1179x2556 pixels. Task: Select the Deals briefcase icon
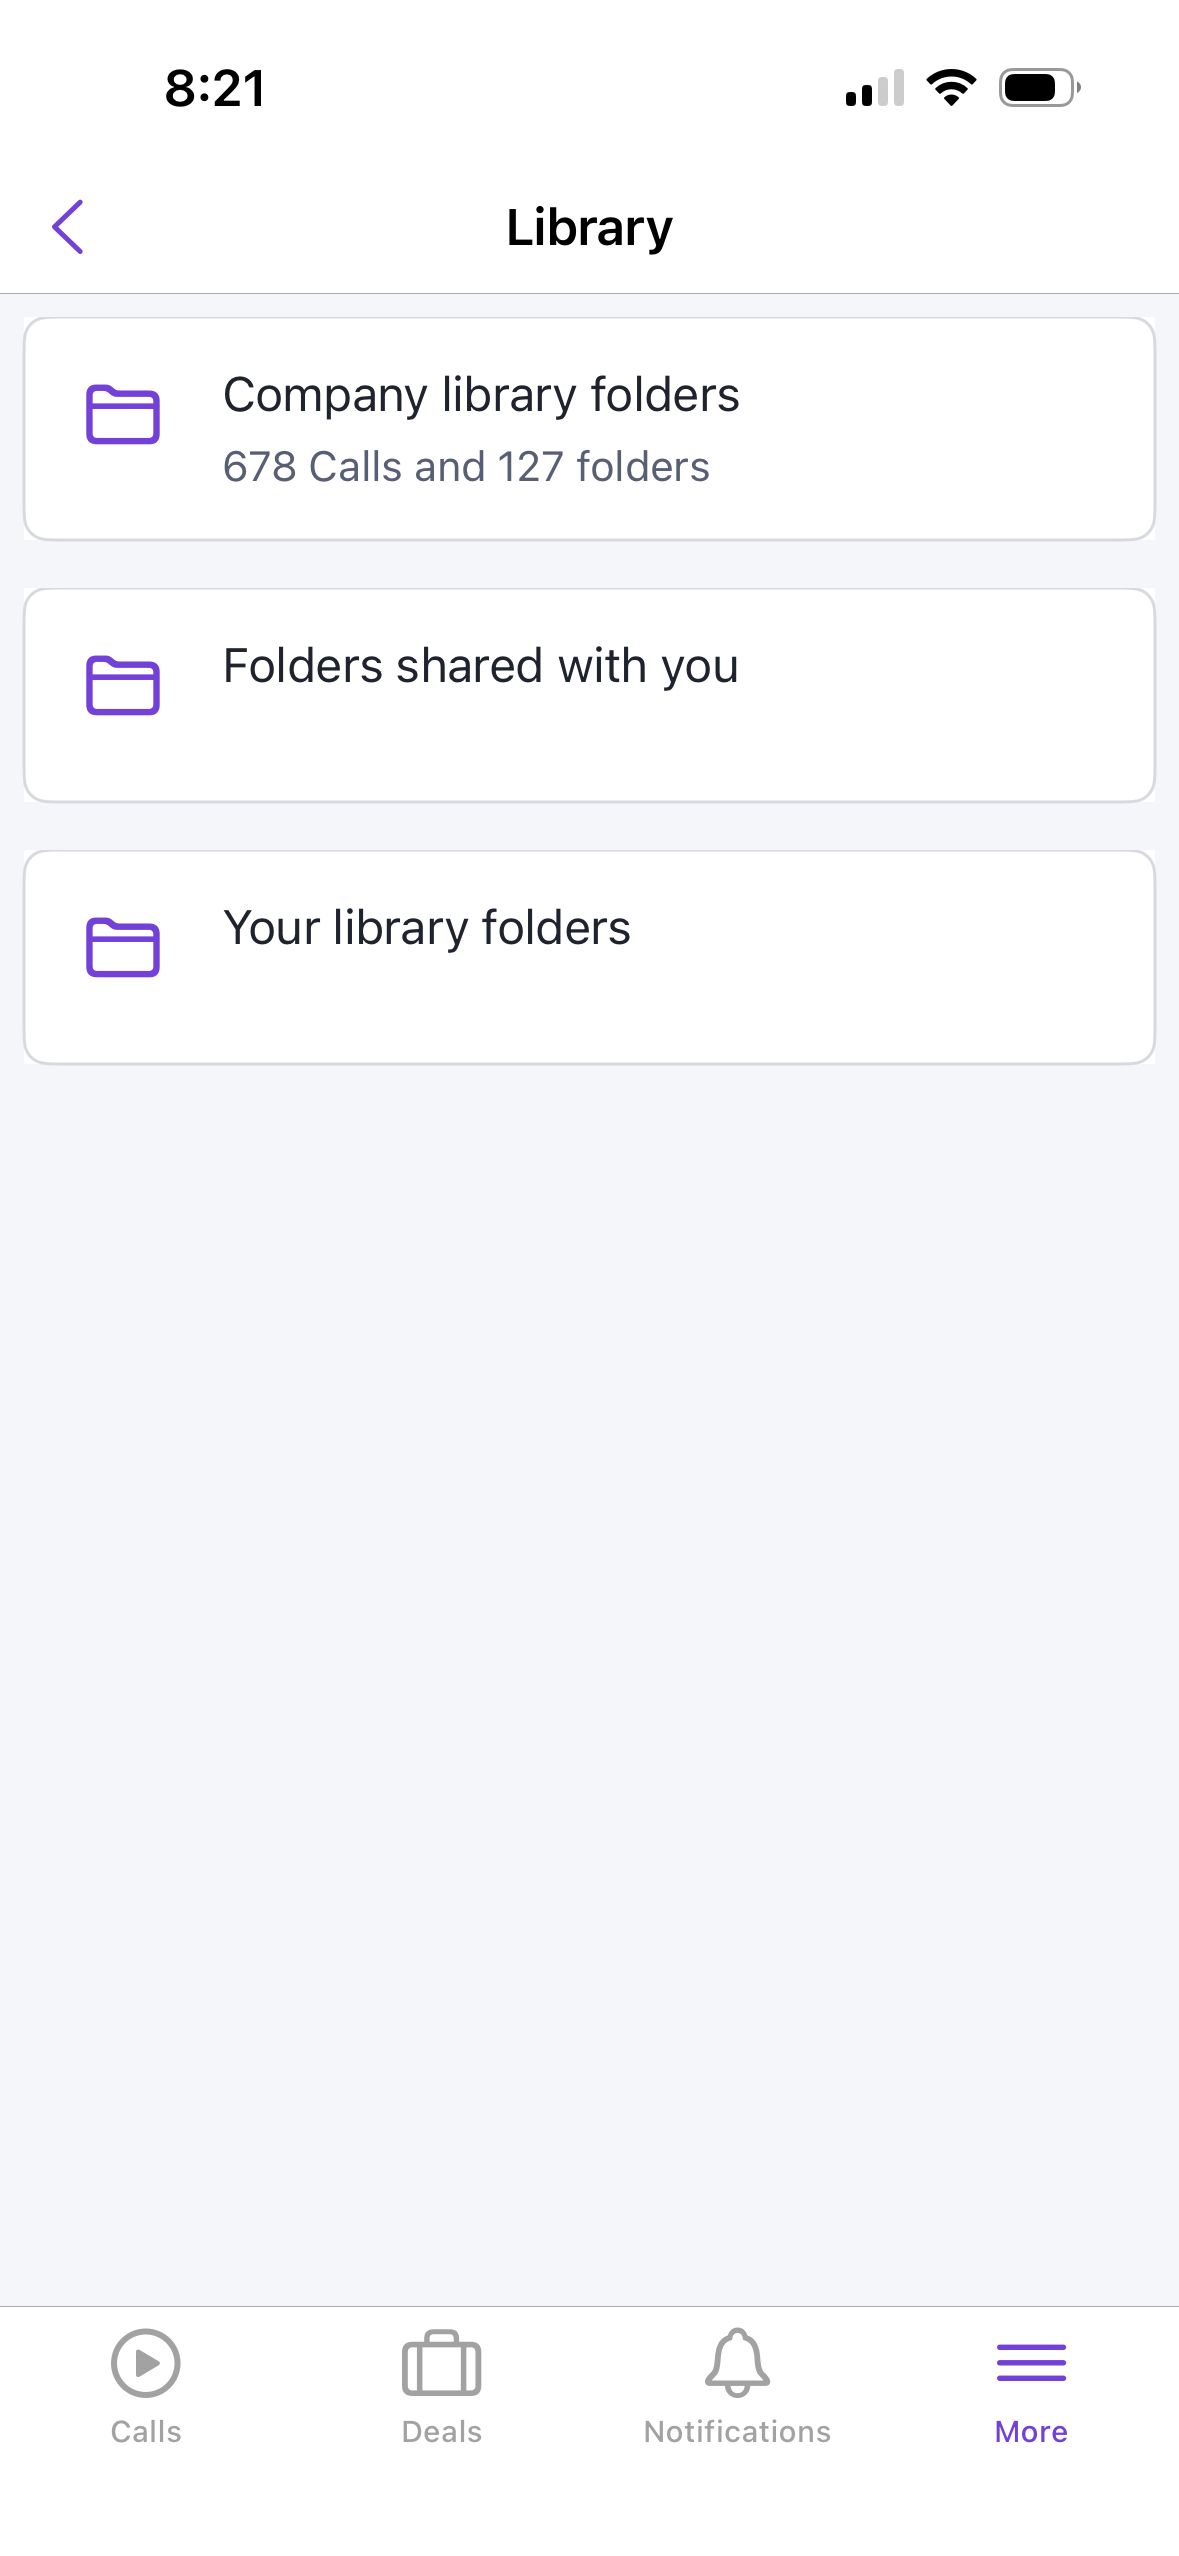(x=441, y=2363)
